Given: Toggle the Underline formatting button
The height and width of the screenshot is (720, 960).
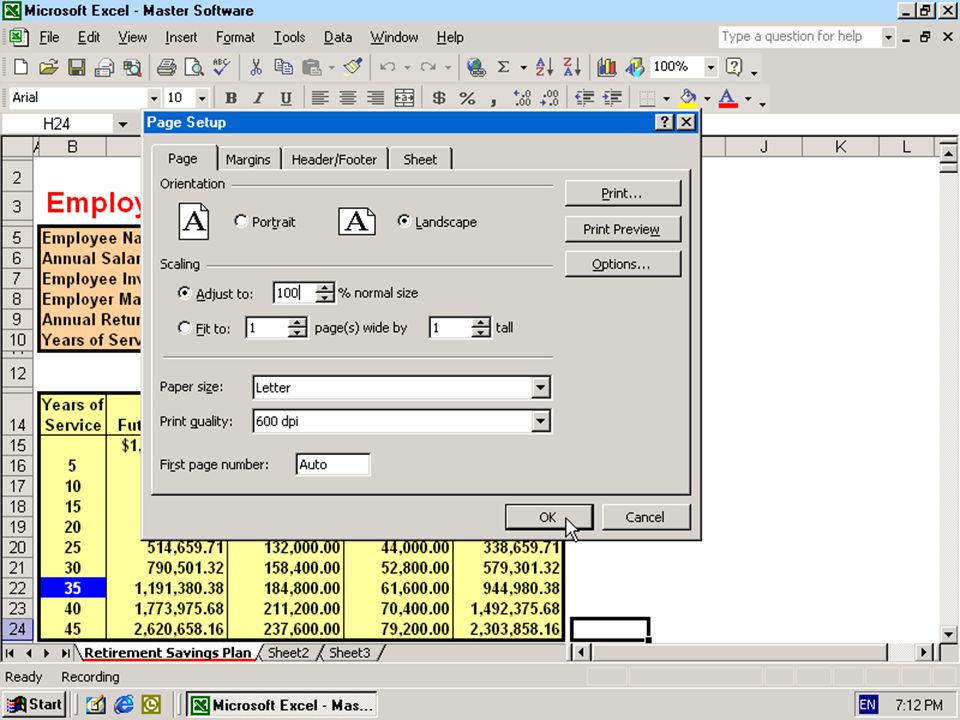Looking at the screenshot, I should coord(286,98).
